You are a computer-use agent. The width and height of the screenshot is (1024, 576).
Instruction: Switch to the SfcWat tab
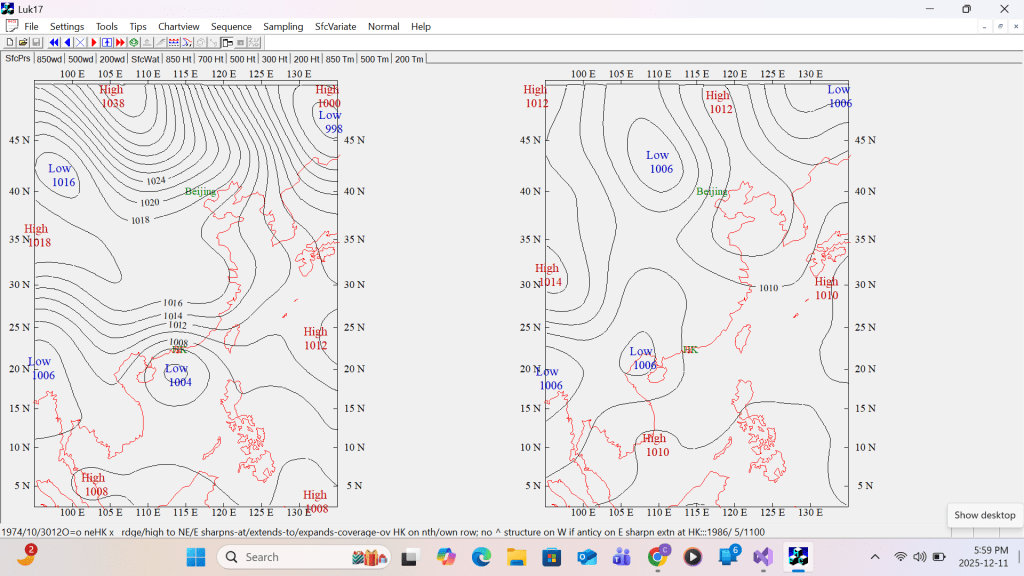click(145, 59)
